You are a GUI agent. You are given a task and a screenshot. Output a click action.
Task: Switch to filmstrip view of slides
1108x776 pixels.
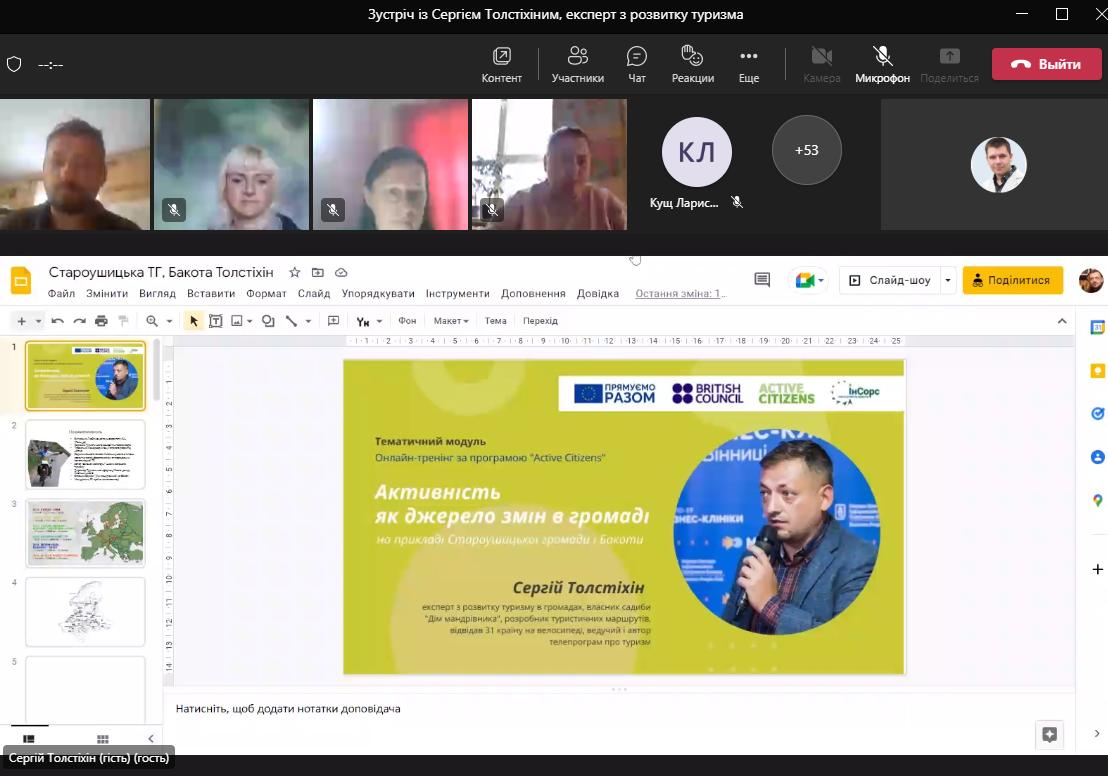click(x=29, y=739)
